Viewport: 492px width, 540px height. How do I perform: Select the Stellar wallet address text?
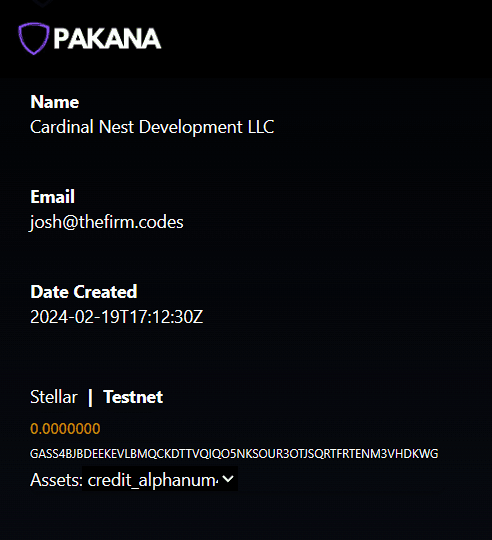click(x=234, y=454)
